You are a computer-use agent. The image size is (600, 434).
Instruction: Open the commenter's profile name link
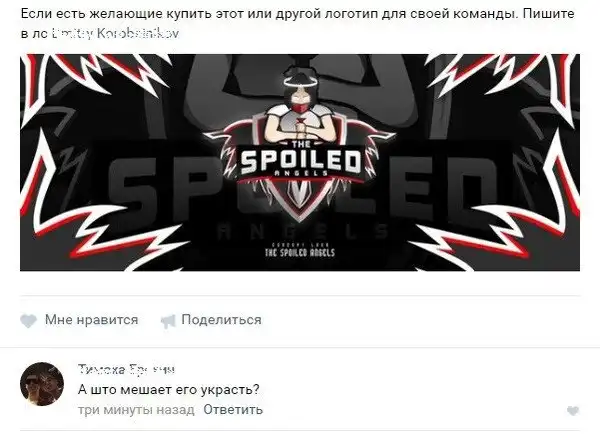click(126, 369)
